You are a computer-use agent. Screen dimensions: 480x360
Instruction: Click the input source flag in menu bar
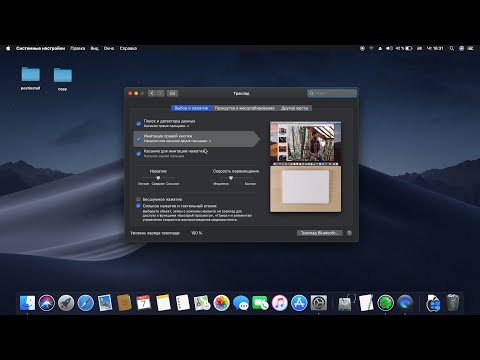click(x=420, y=48)
